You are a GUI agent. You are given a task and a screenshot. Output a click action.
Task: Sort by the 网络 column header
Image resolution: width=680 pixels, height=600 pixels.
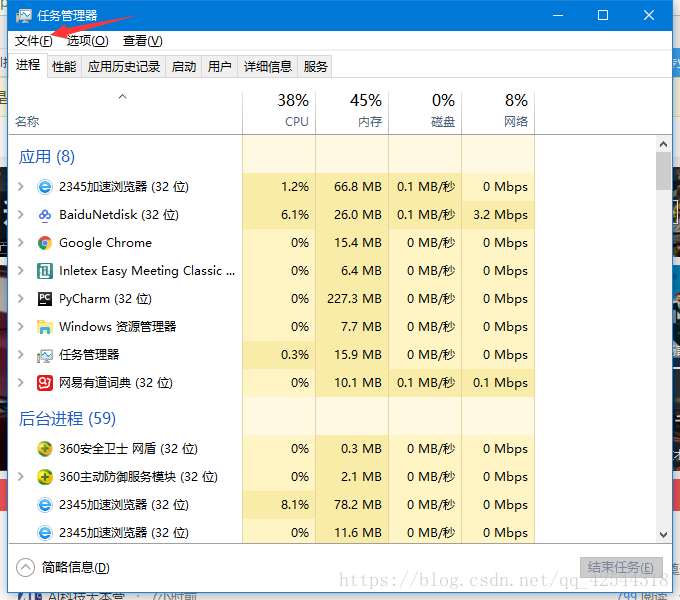pos(498,112)
